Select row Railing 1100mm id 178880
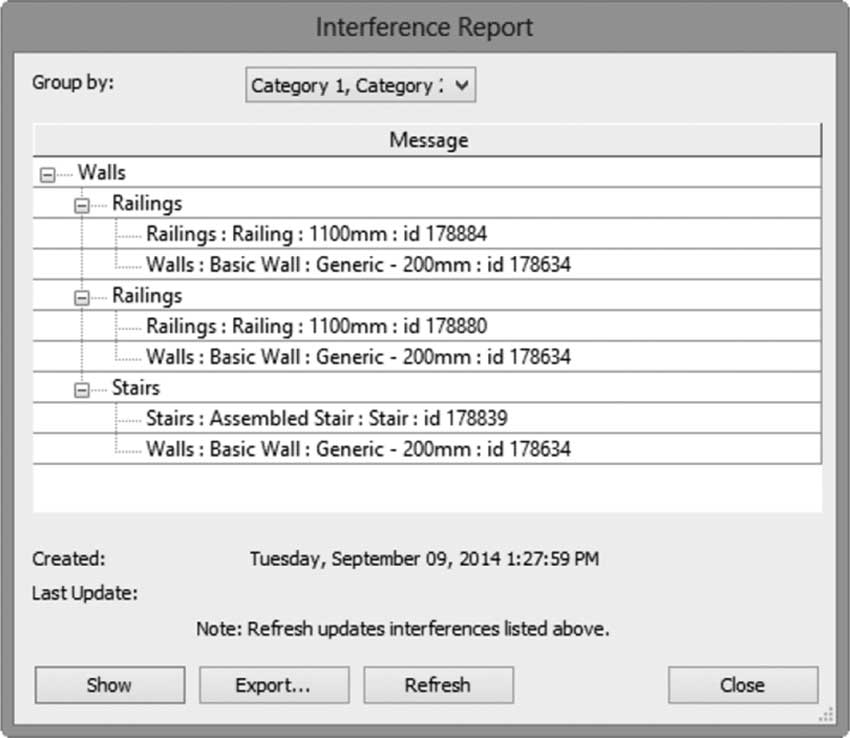Image resolution: width=850 pixels, height=738 pixels. (x=428, y=326)
